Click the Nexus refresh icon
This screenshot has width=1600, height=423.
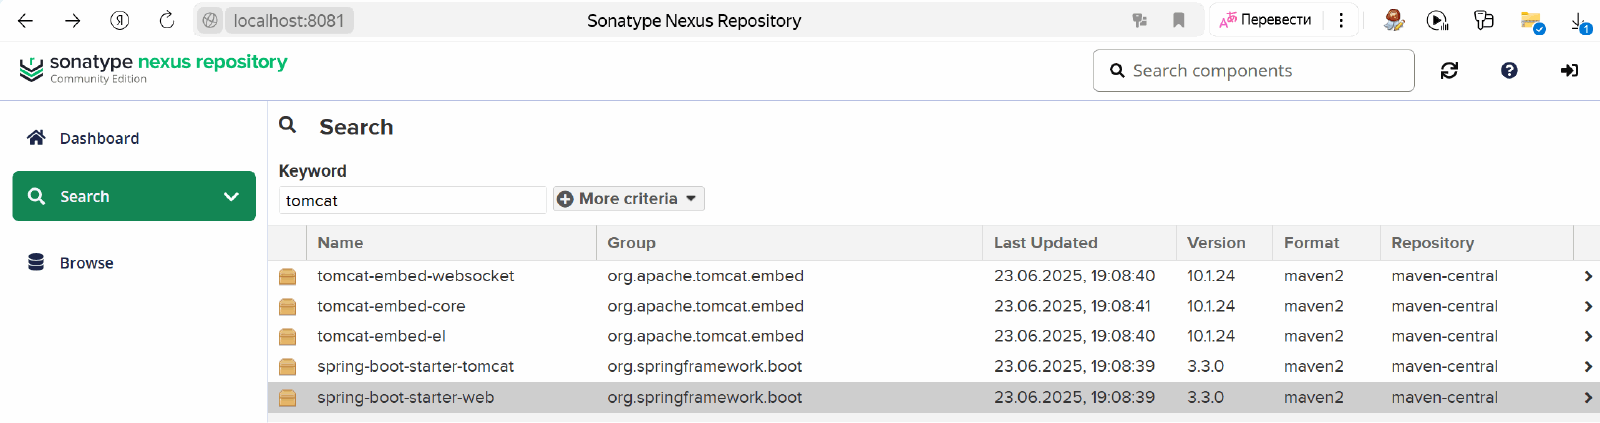coord(1449,70)
